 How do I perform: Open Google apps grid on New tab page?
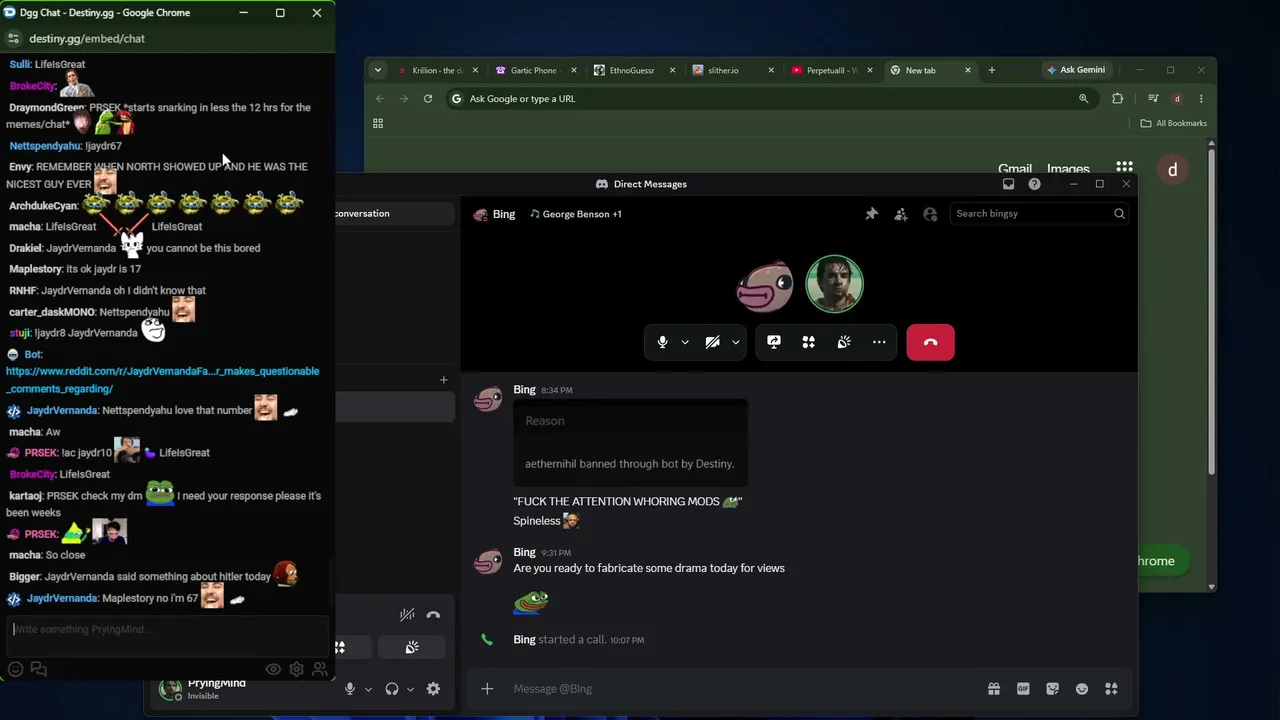click(x=1125, y=168)
